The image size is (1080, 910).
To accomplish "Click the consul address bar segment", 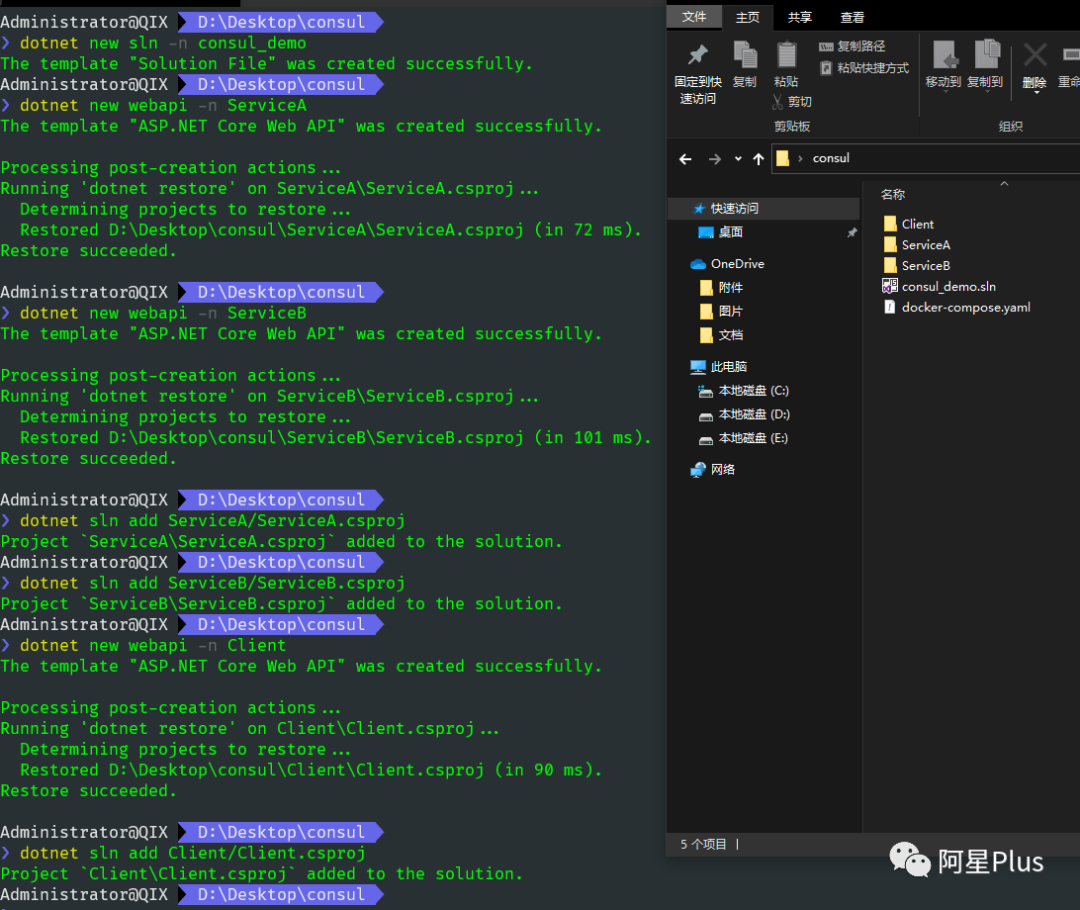I will click(x=831, y=158).
